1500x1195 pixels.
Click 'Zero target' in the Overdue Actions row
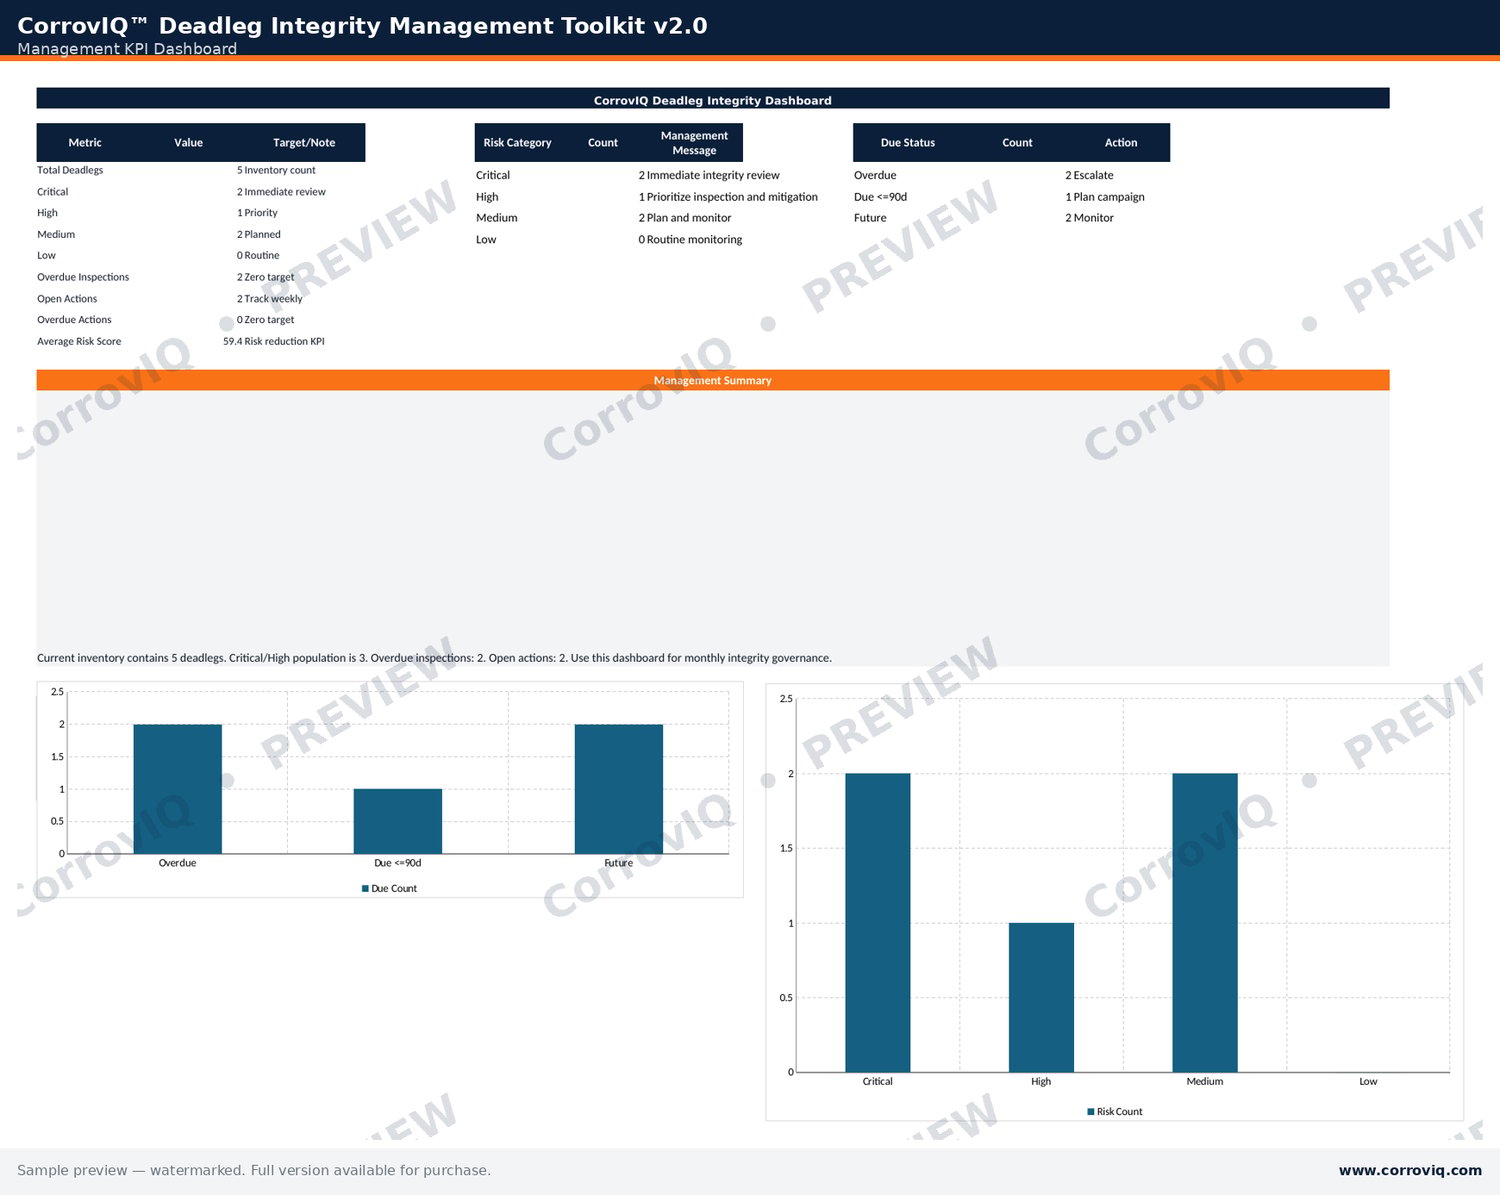[270, 320]
